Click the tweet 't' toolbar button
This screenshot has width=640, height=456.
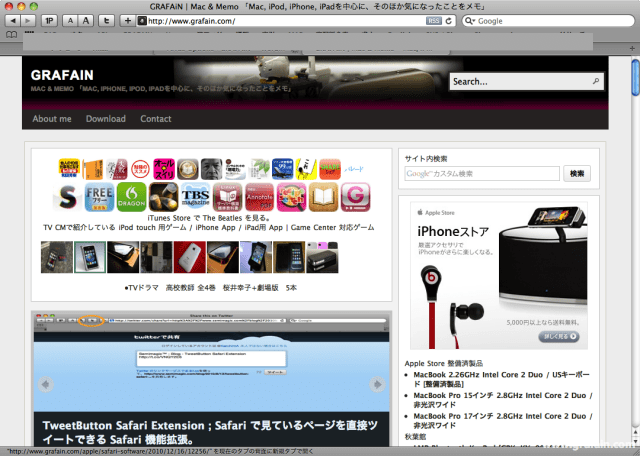pos(105,20)
